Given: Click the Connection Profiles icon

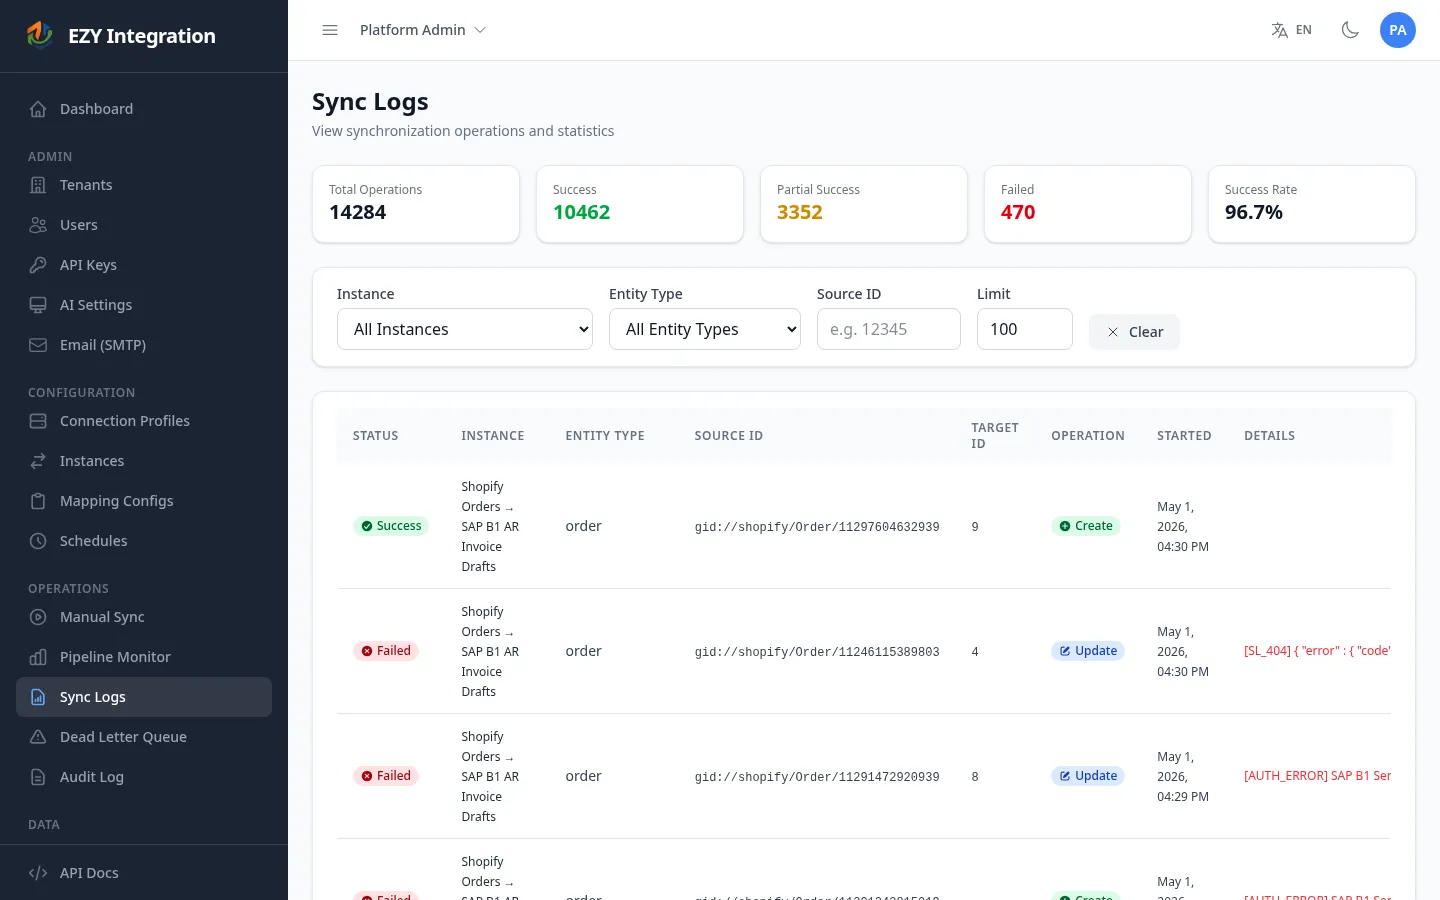Looking at the screenshot, I should (38, 421).
